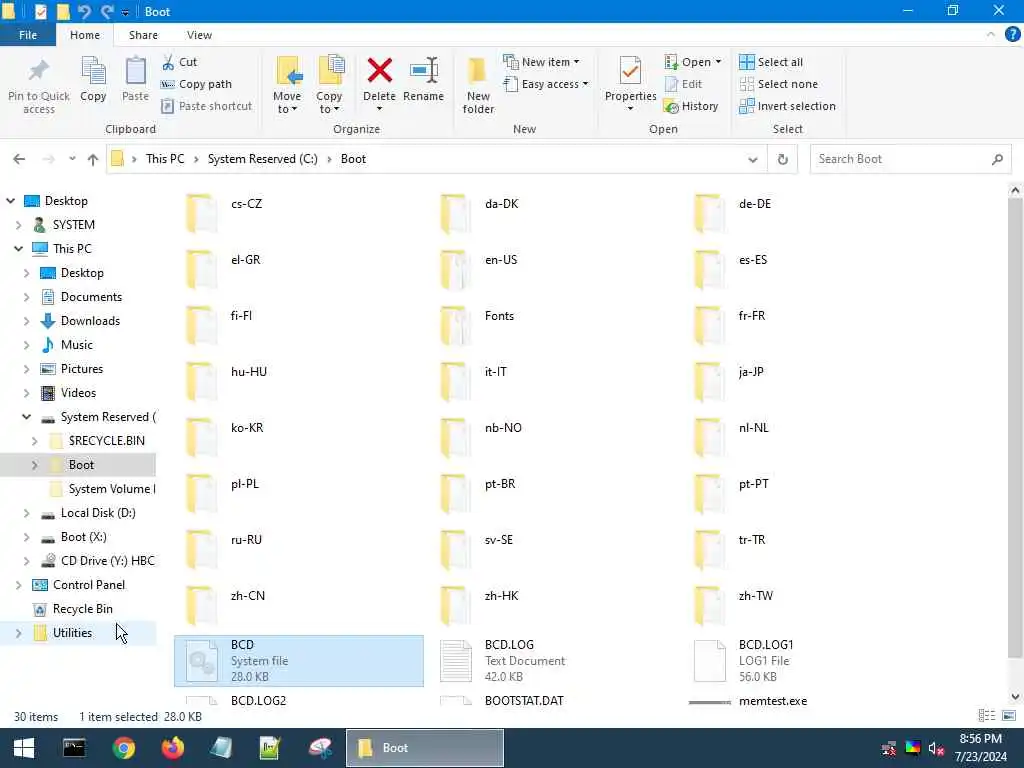Open the File menu tab
Viewport: 1024px width, 768px height.
(27, 35)
